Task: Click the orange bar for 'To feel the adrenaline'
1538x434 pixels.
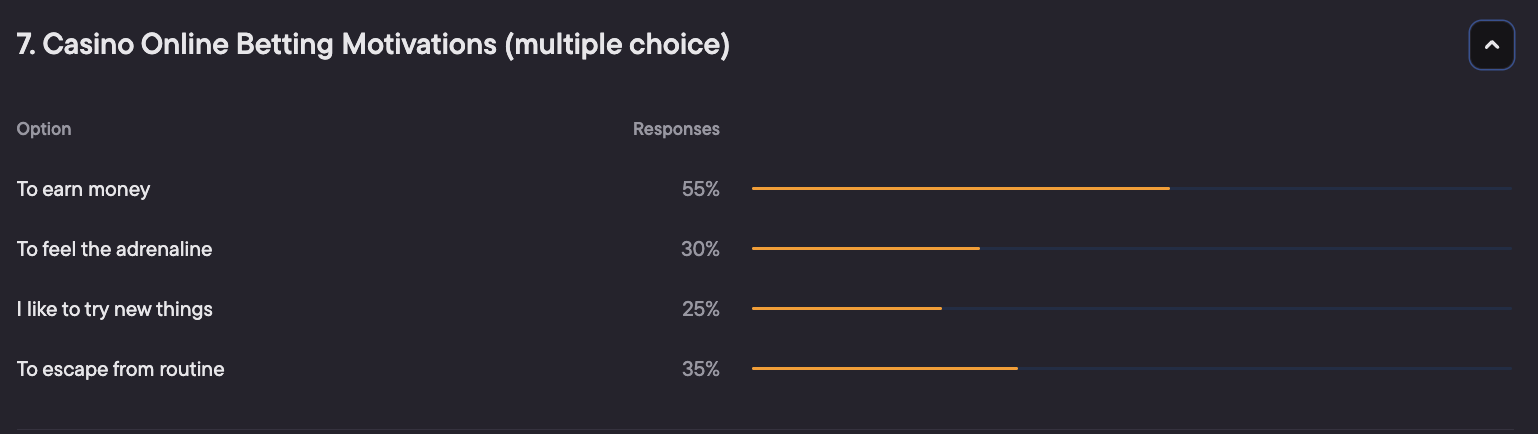Action: pyautogui.click(x=865, y=248)
